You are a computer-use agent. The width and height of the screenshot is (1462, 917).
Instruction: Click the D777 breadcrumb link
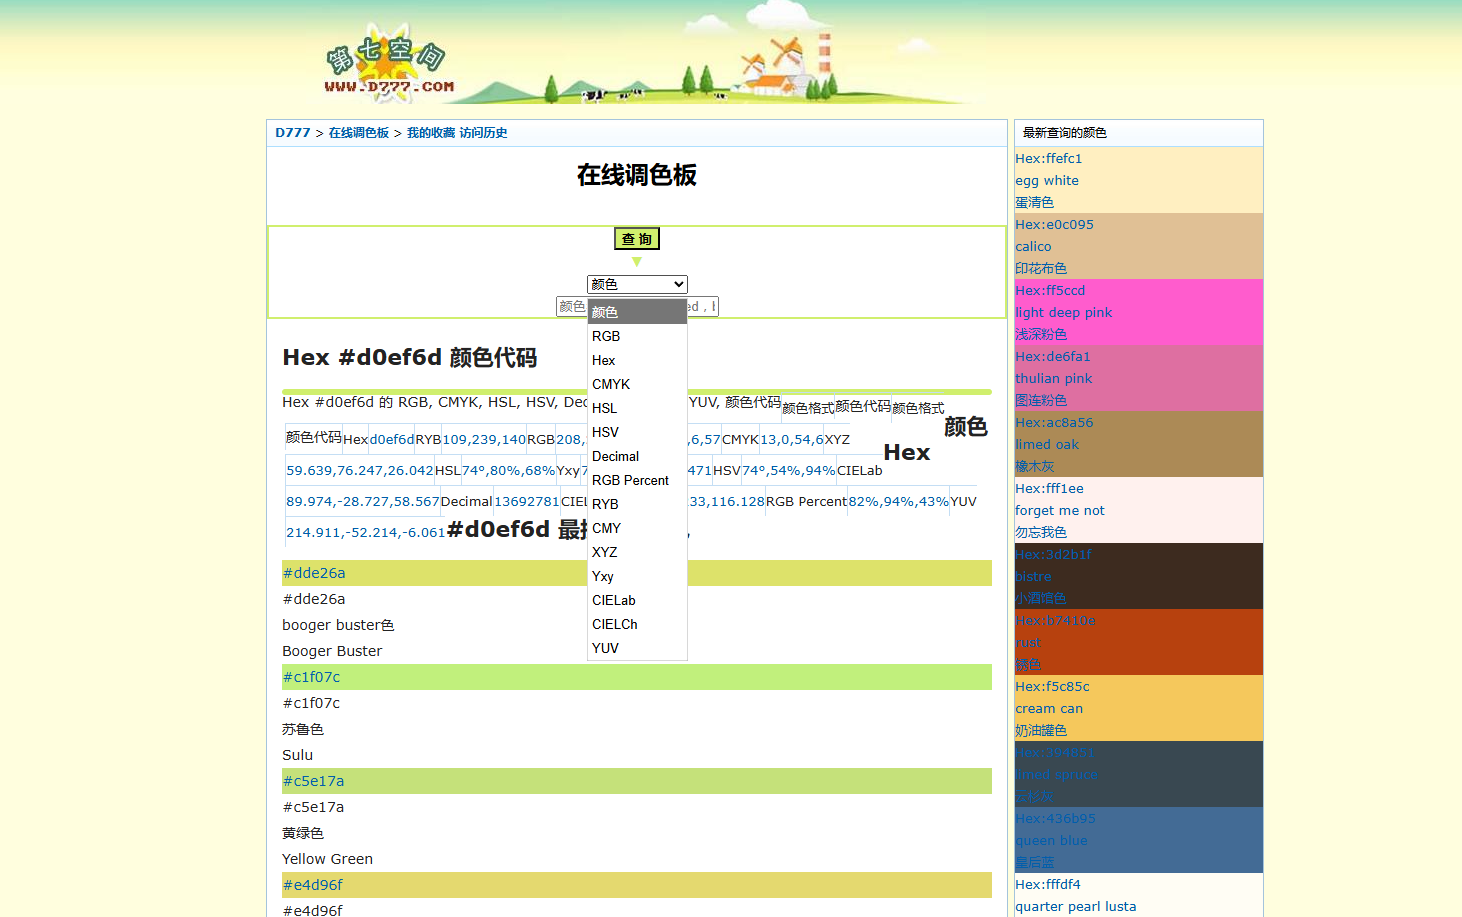coord(293,133)
